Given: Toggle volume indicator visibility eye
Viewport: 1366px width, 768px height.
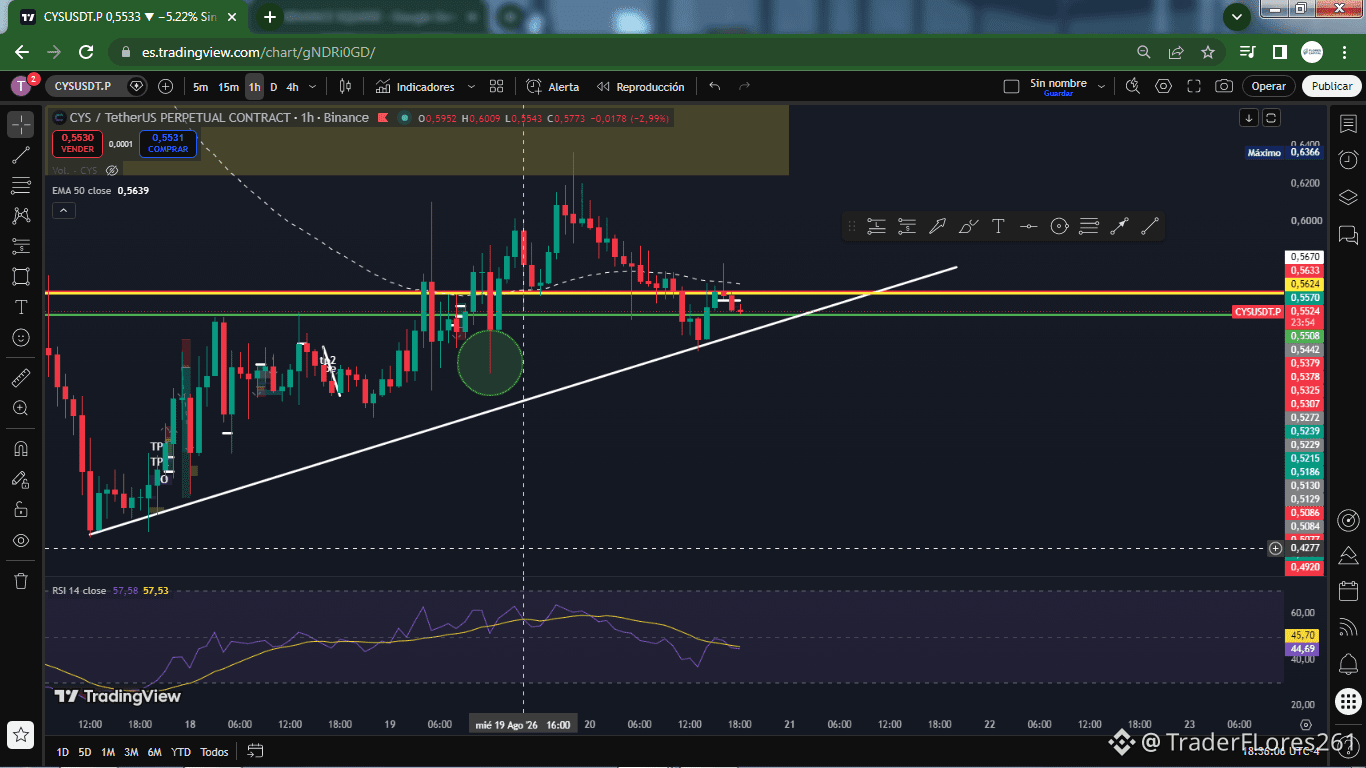Looking at the screenshot, I should pyautogui.click(x=112, y=171).
